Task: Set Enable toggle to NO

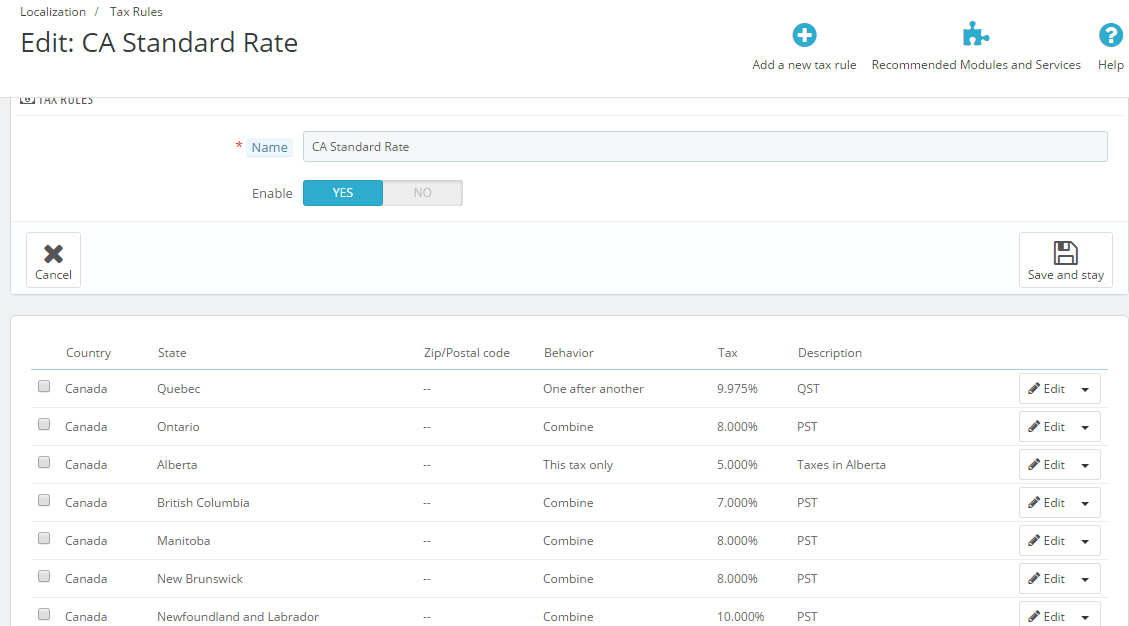Action: tap(422, 193)
